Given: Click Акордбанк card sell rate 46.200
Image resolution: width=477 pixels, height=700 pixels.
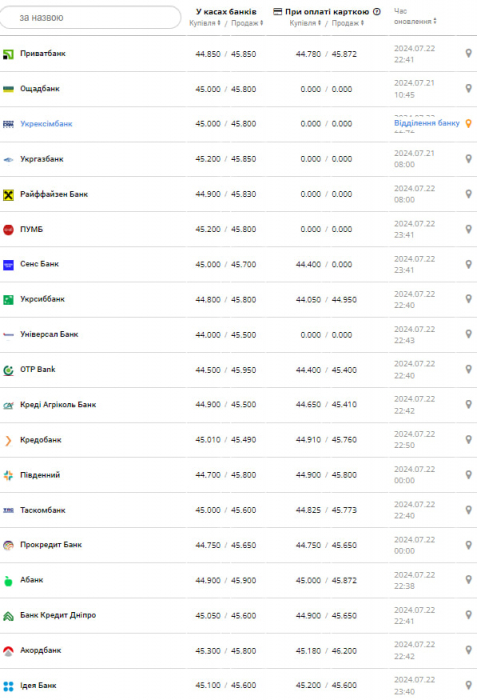Looking at the screenshot, I should tap(344, 651).
